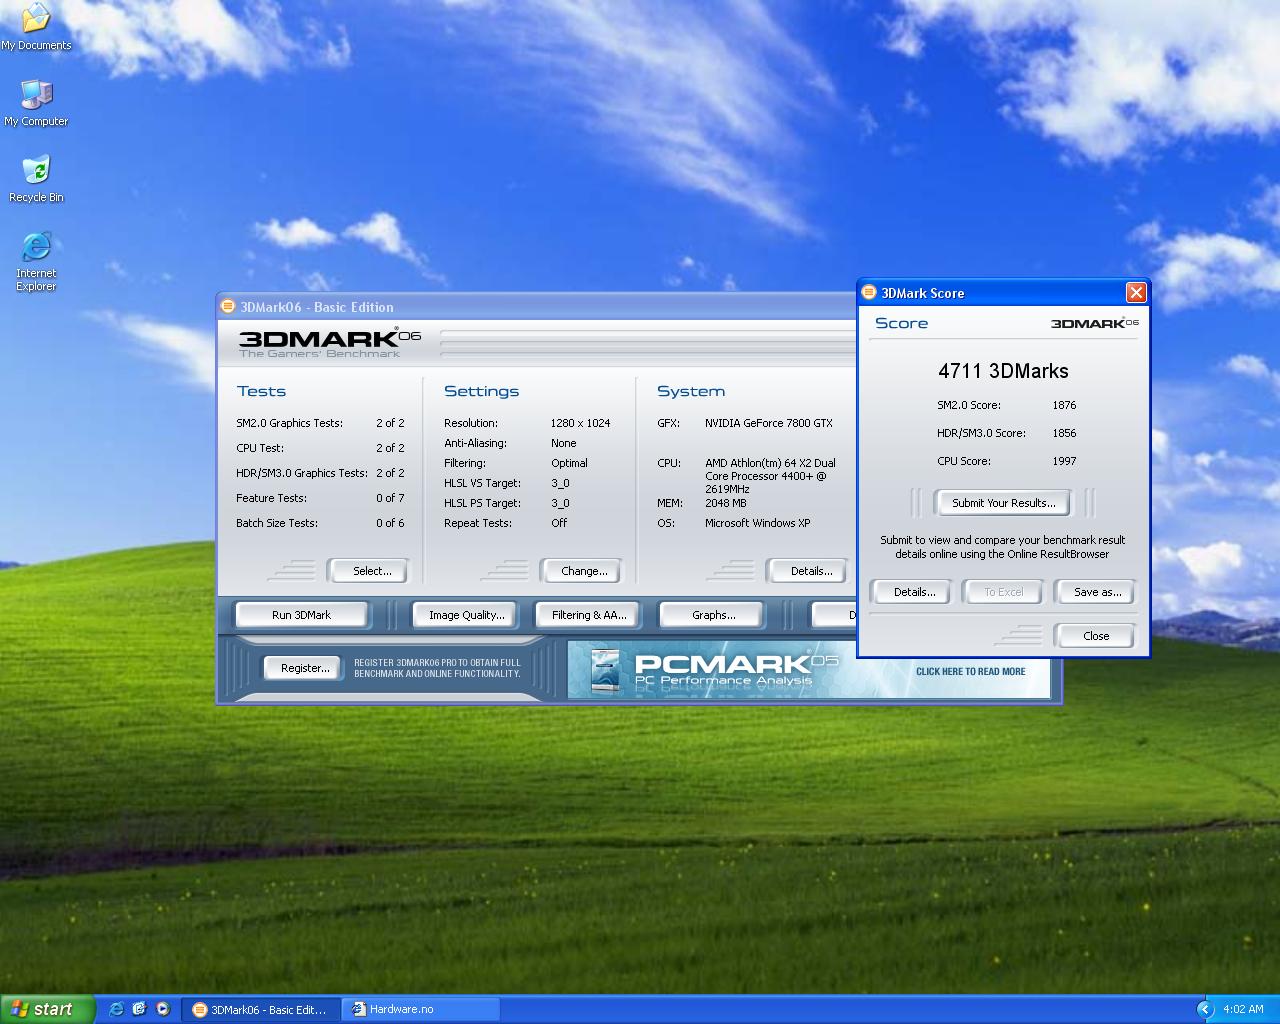
Task: Click Feature Tests value 0 of 7
Action: tap(390, 498)
